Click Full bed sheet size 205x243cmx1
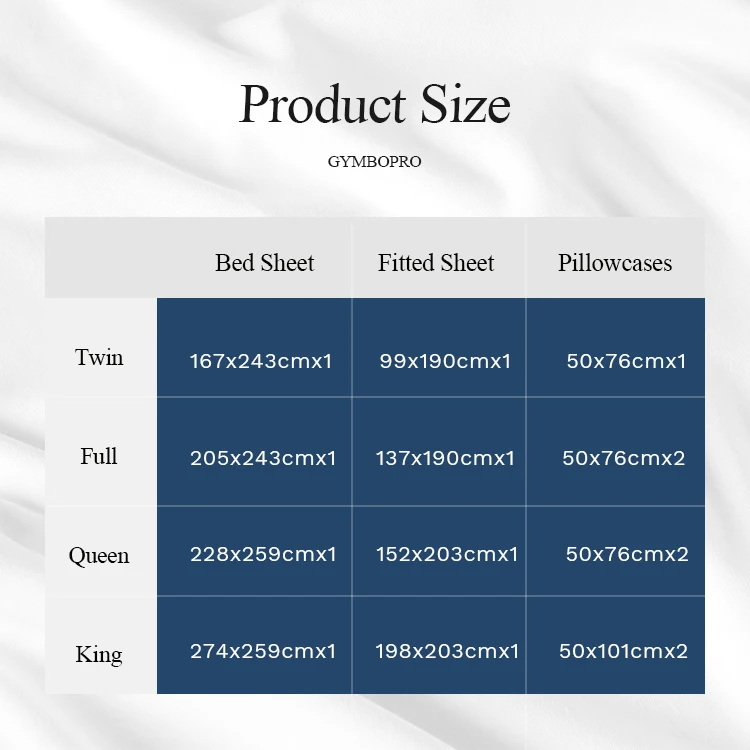This screenshot has height=750, width=750. click(263, 459)
